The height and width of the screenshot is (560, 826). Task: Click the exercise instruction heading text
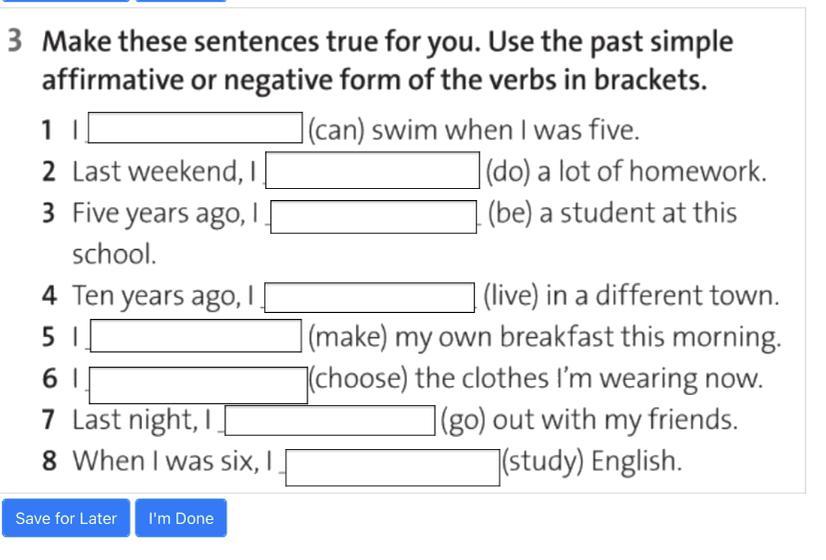point(388,60)
